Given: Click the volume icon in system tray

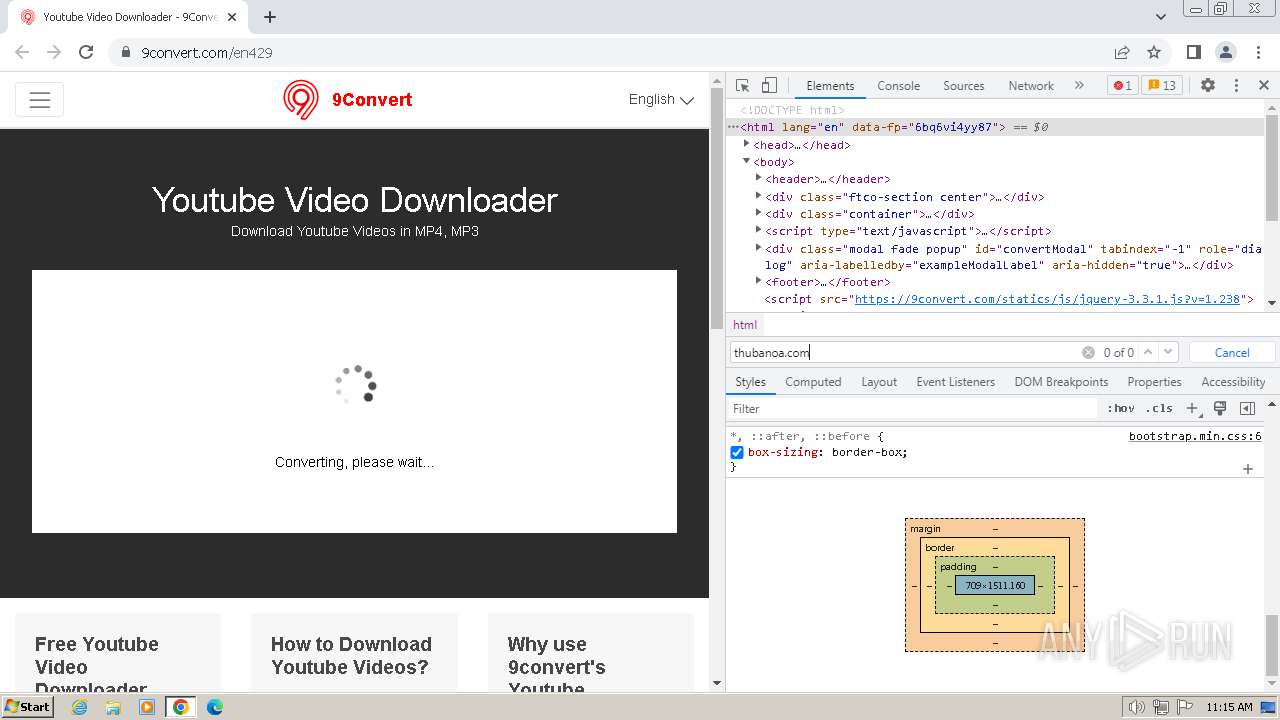Looking at the screenshot, I should point(1136,707).
